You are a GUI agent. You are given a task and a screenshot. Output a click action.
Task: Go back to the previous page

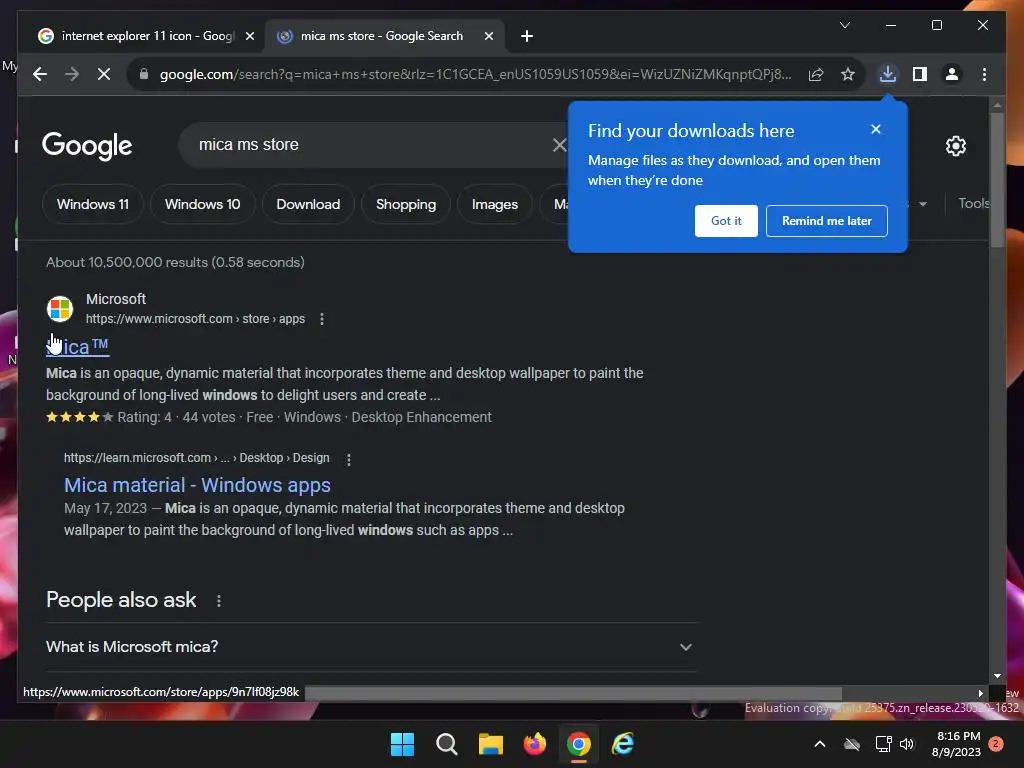click(x=40, y=74)
